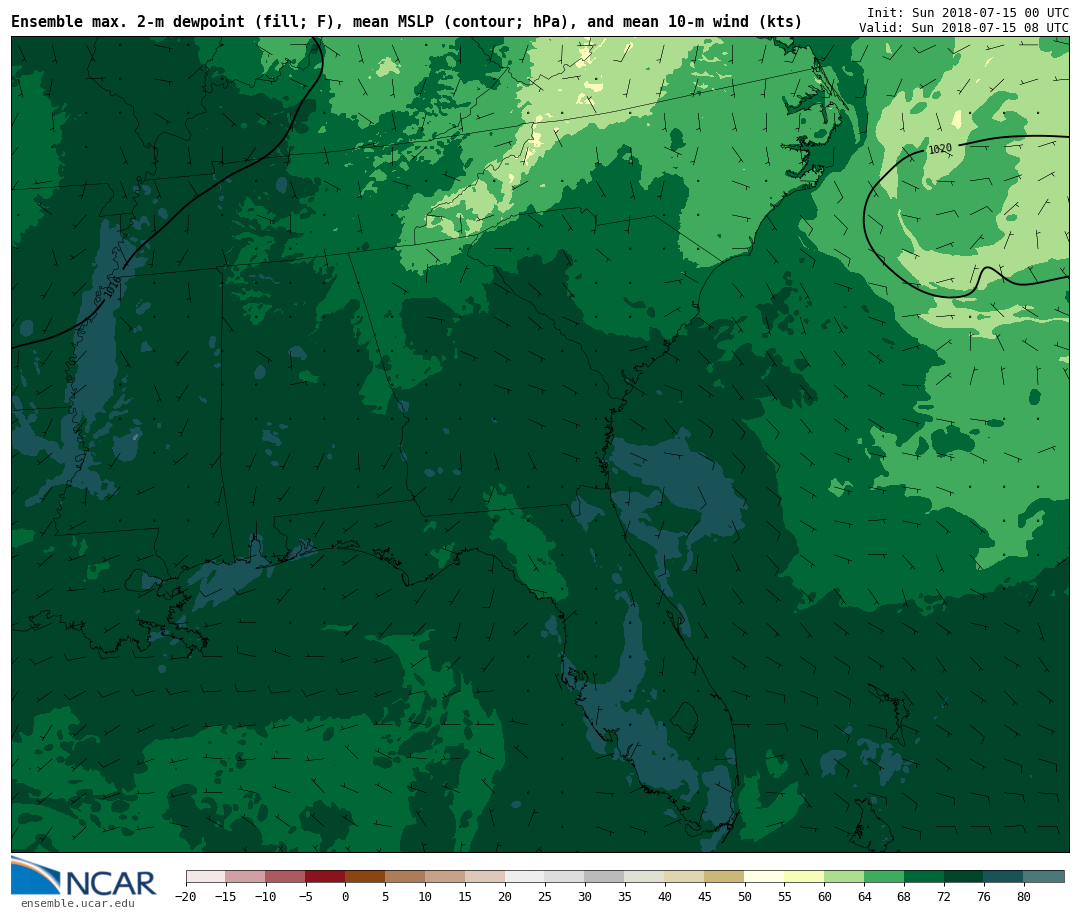1080x915 pixels.
Task: Choose the light green 60 to 64 swatch
Action: pyautogui.click(x=844, y=877)
